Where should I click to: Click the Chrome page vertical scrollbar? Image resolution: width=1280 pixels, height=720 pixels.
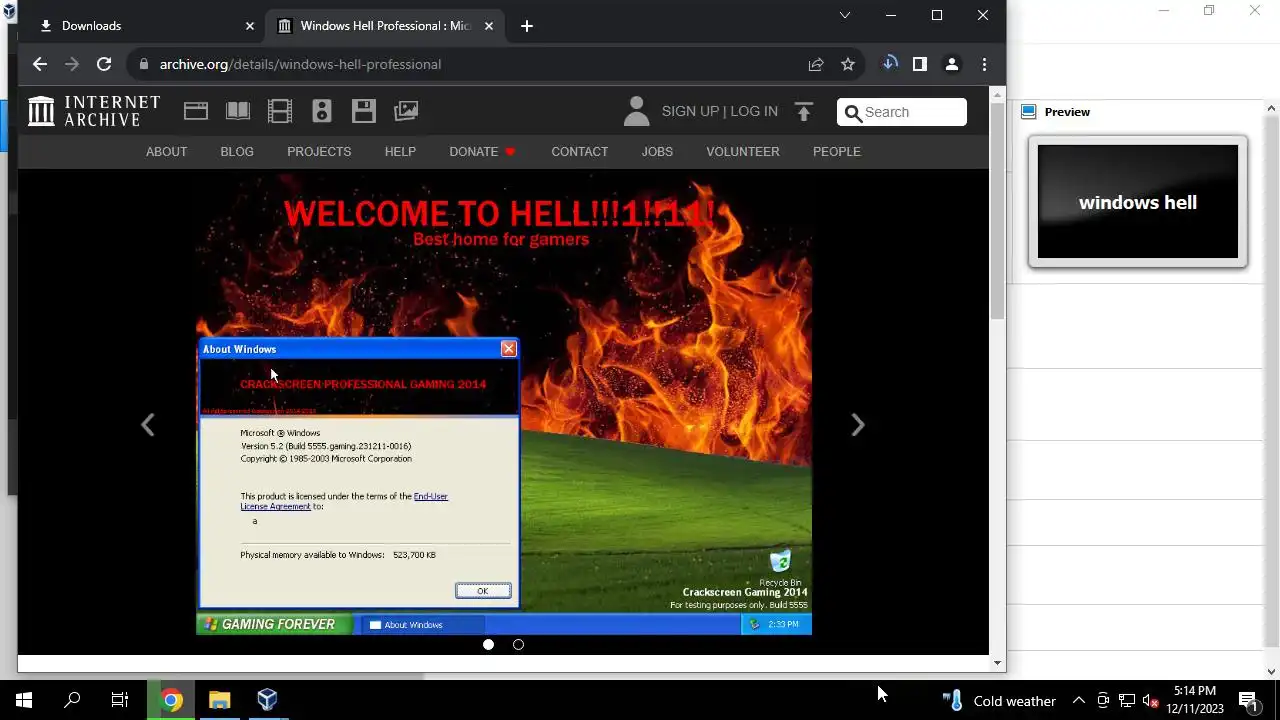coord(997,210)
